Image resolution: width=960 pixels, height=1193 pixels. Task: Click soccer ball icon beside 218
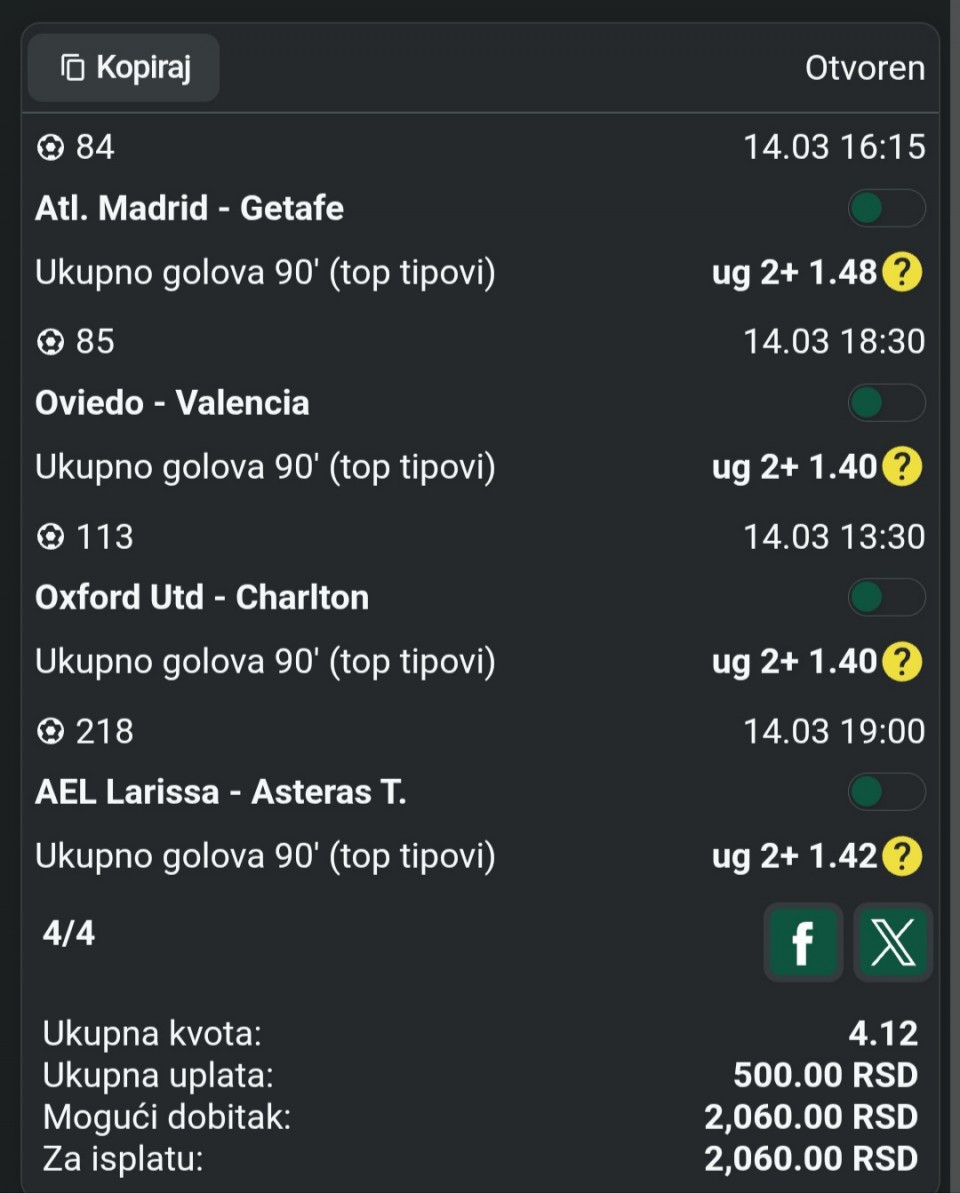[x=49, y=732]
